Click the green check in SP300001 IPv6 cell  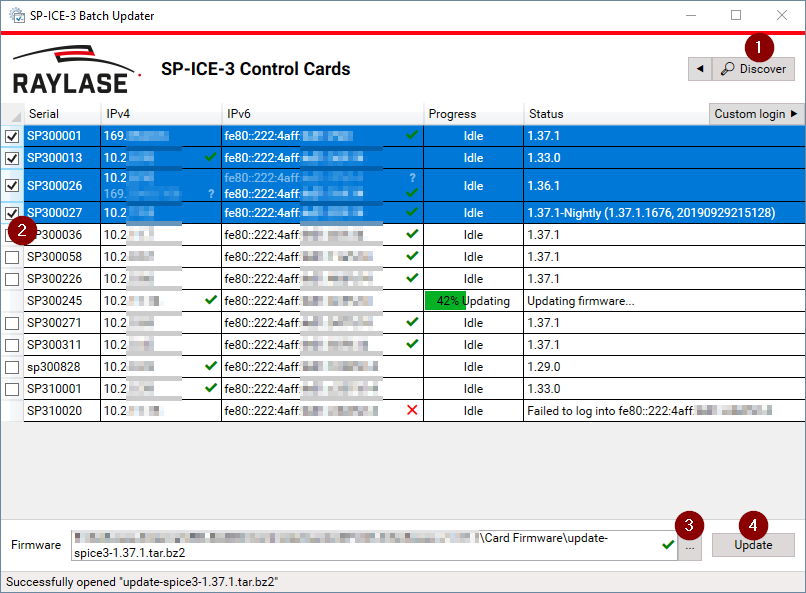pyautogui.click(x=412, y=135)
